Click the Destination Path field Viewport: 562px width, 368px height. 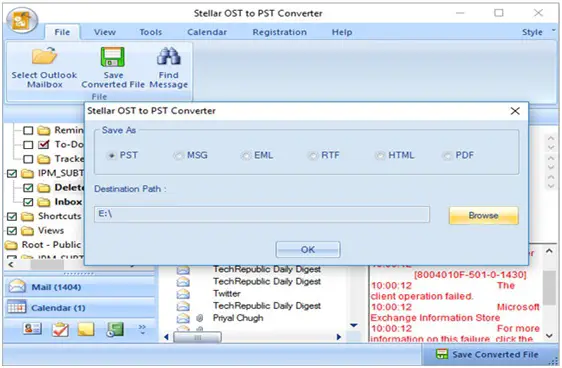pyautogui.click(x=262, y=214)
